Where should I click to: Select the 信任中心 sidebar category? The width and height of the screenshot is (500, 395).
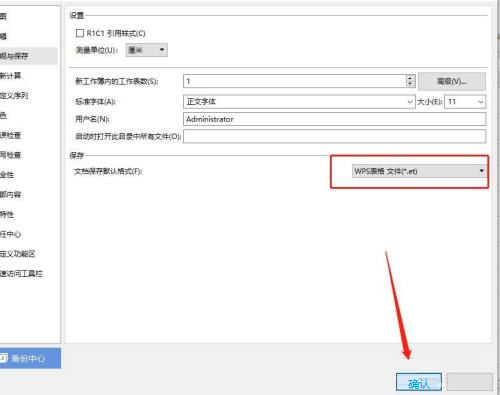11,234
